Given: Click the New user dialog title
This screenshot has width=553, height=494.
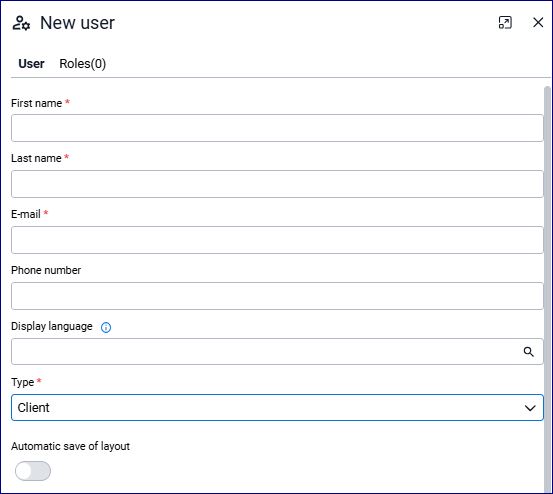Looking at the screenshot, I should [77, 23].
